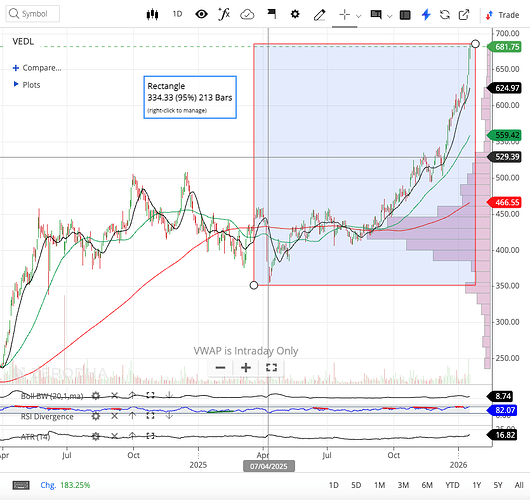
Task: Select the 5D range
Action: 356,485
